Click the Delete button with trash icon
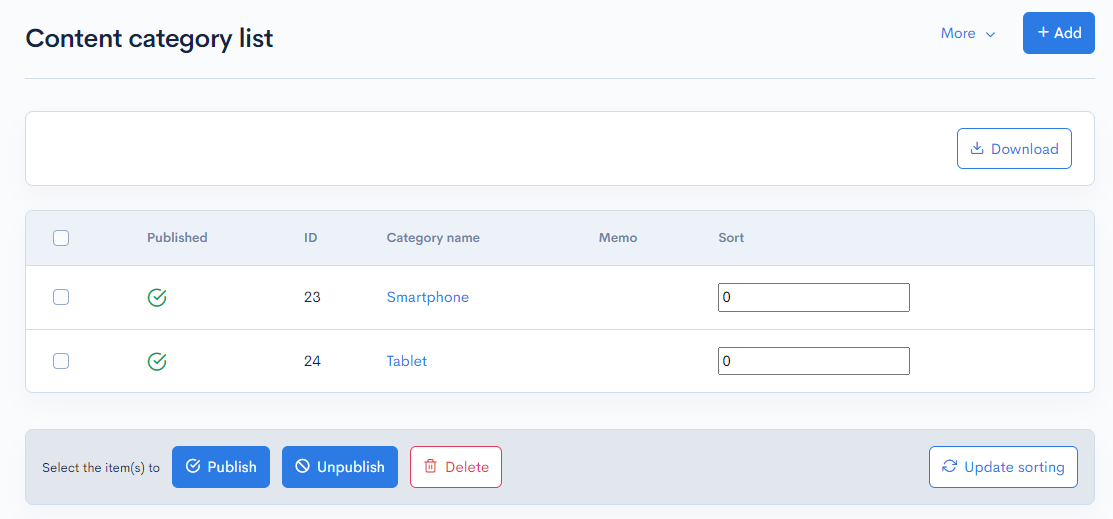1113x519 pixels. click(x=456, y=467)
